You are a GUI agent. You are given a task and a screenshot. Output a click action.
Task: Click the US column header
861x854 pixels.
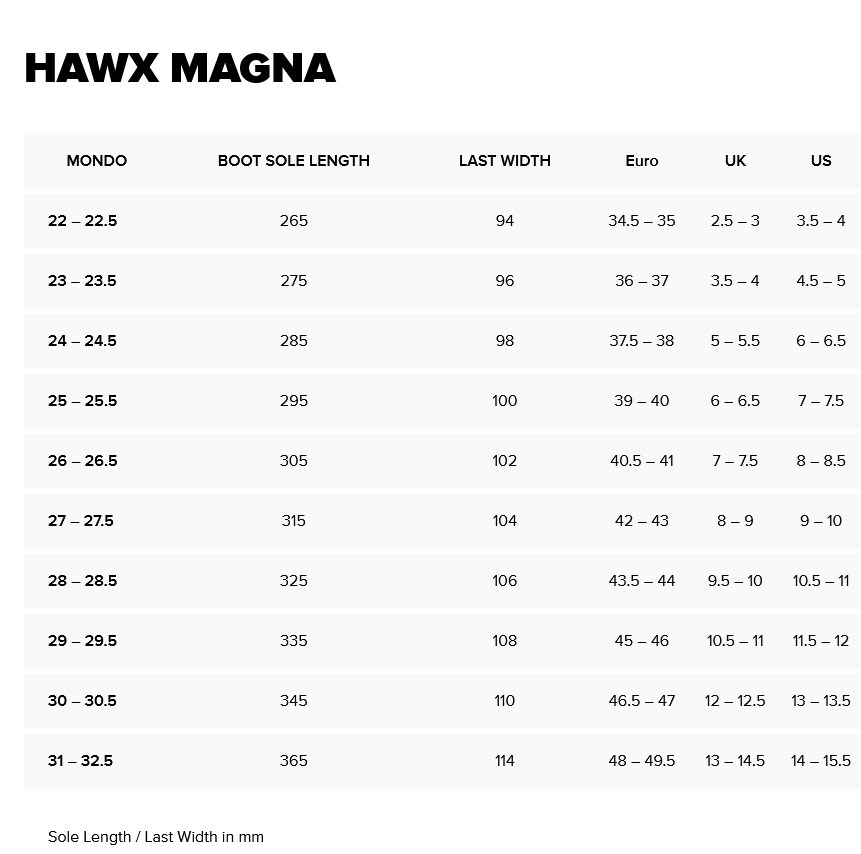point(821,161)
